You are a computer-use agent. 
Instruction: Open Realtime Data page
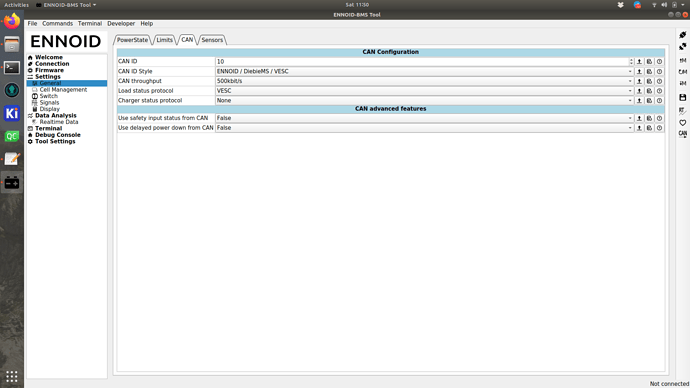point(59,122)
